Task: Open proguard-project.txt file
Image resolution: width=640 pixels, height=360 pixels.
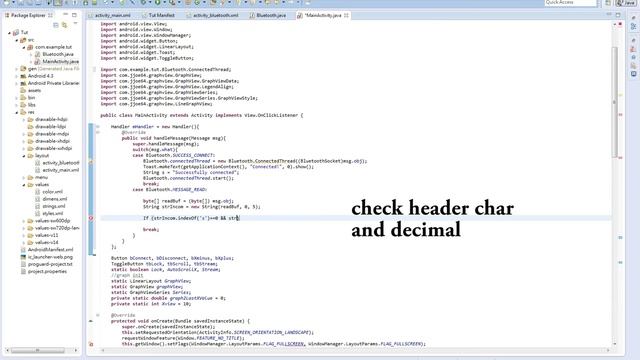Action: (x=46, y=264)
